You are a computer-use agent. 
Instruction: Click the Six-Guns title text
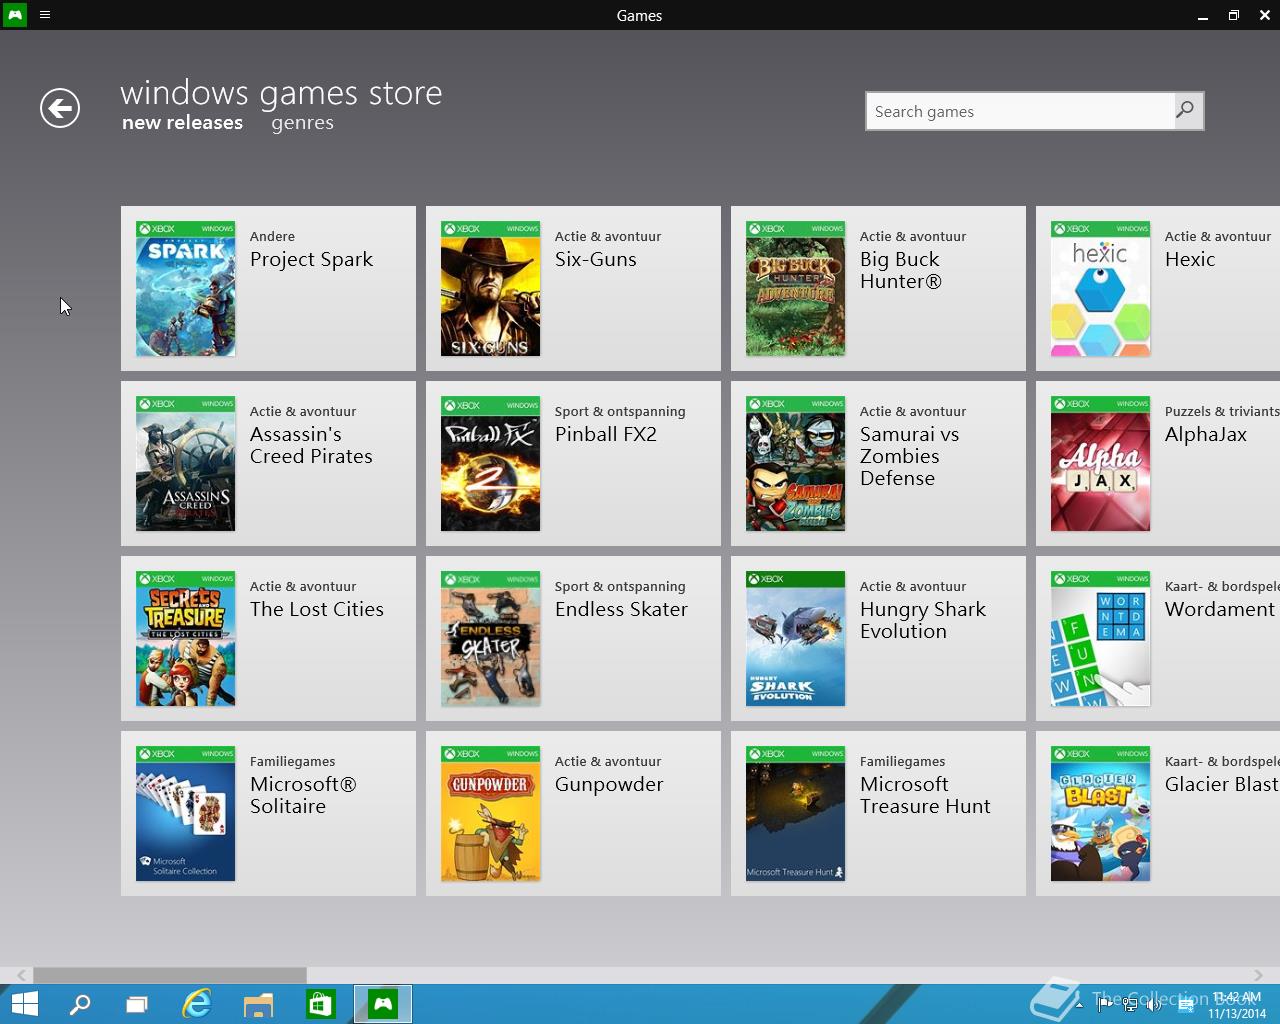[596, 260]
